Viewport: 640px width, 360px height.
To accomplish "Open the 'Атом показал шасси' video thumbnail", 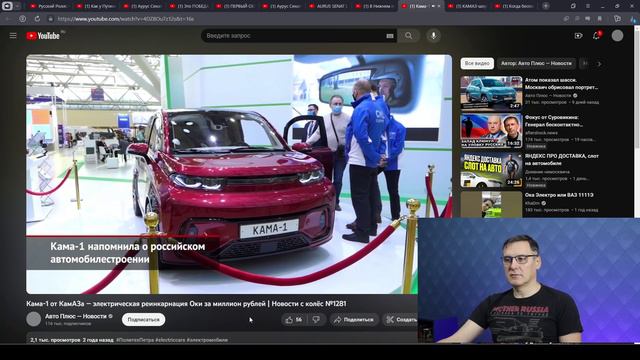I will point(491,93).
